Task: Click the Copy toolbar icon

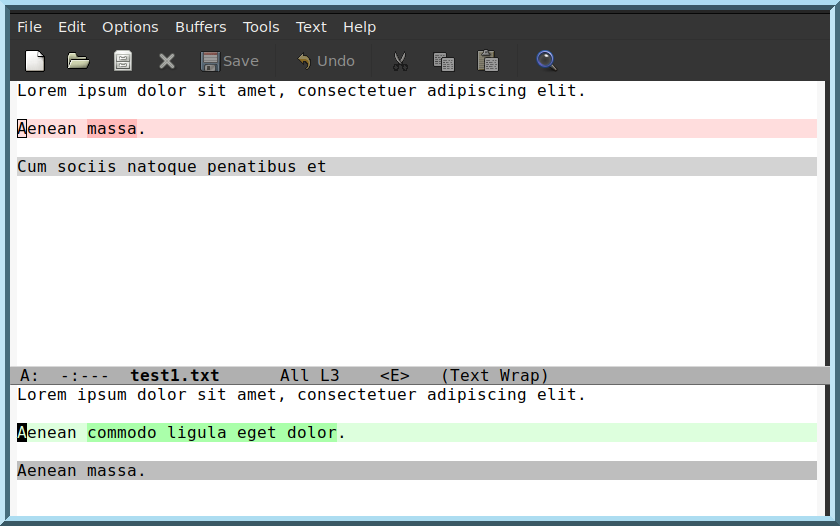Action: [443, 61]
